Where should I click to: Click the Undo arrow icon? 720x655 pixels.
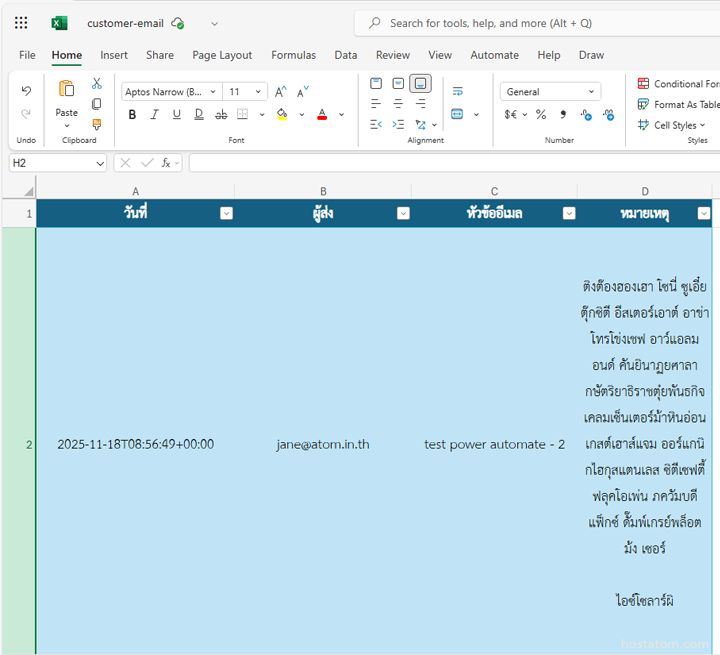click(26, 91)
